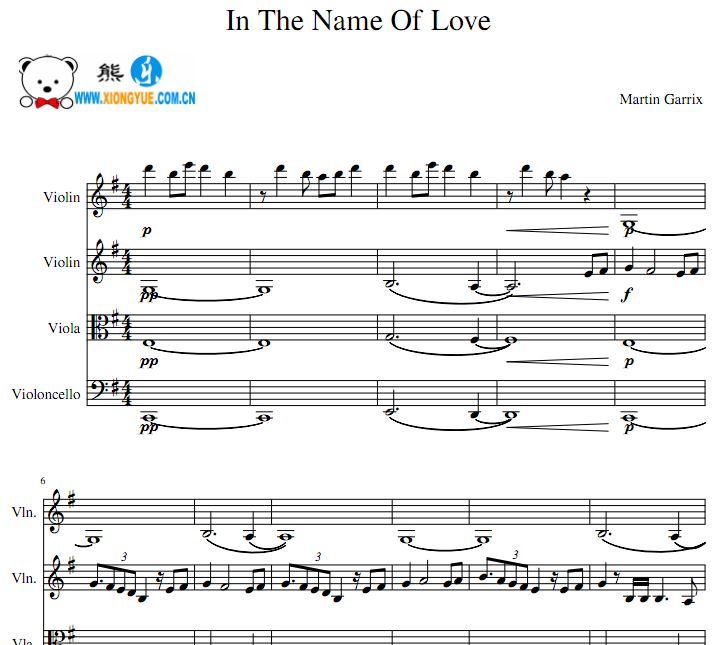727x645 pixels.
Task: Click the Chinese character "熊" logo text
Action: point(109,73)
